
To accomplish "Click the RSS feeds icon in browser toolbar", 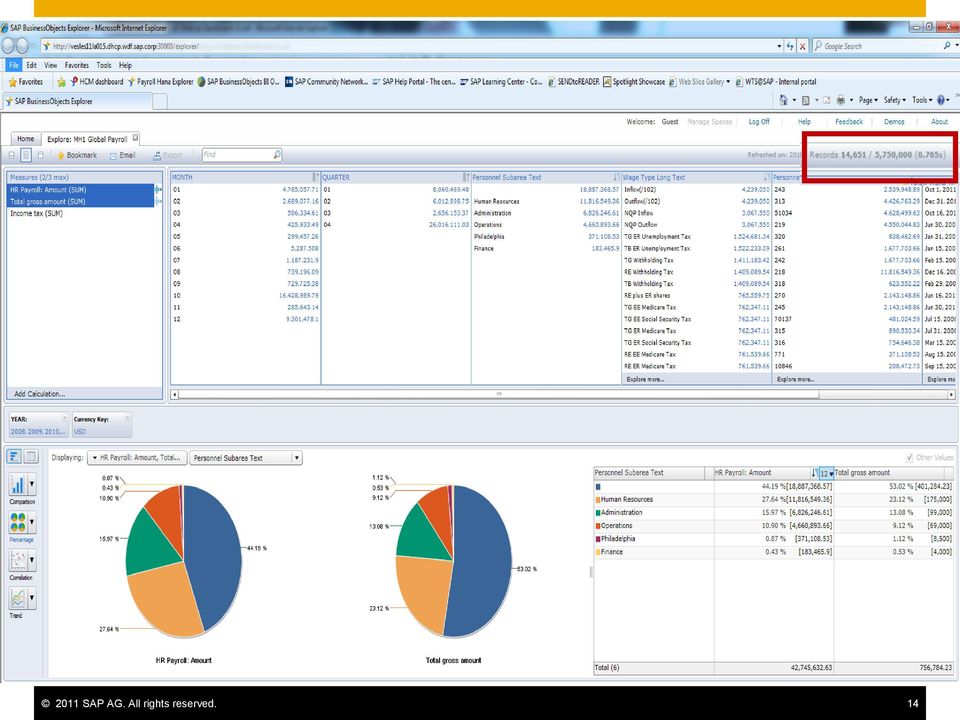I will click(x=806, y=100).
